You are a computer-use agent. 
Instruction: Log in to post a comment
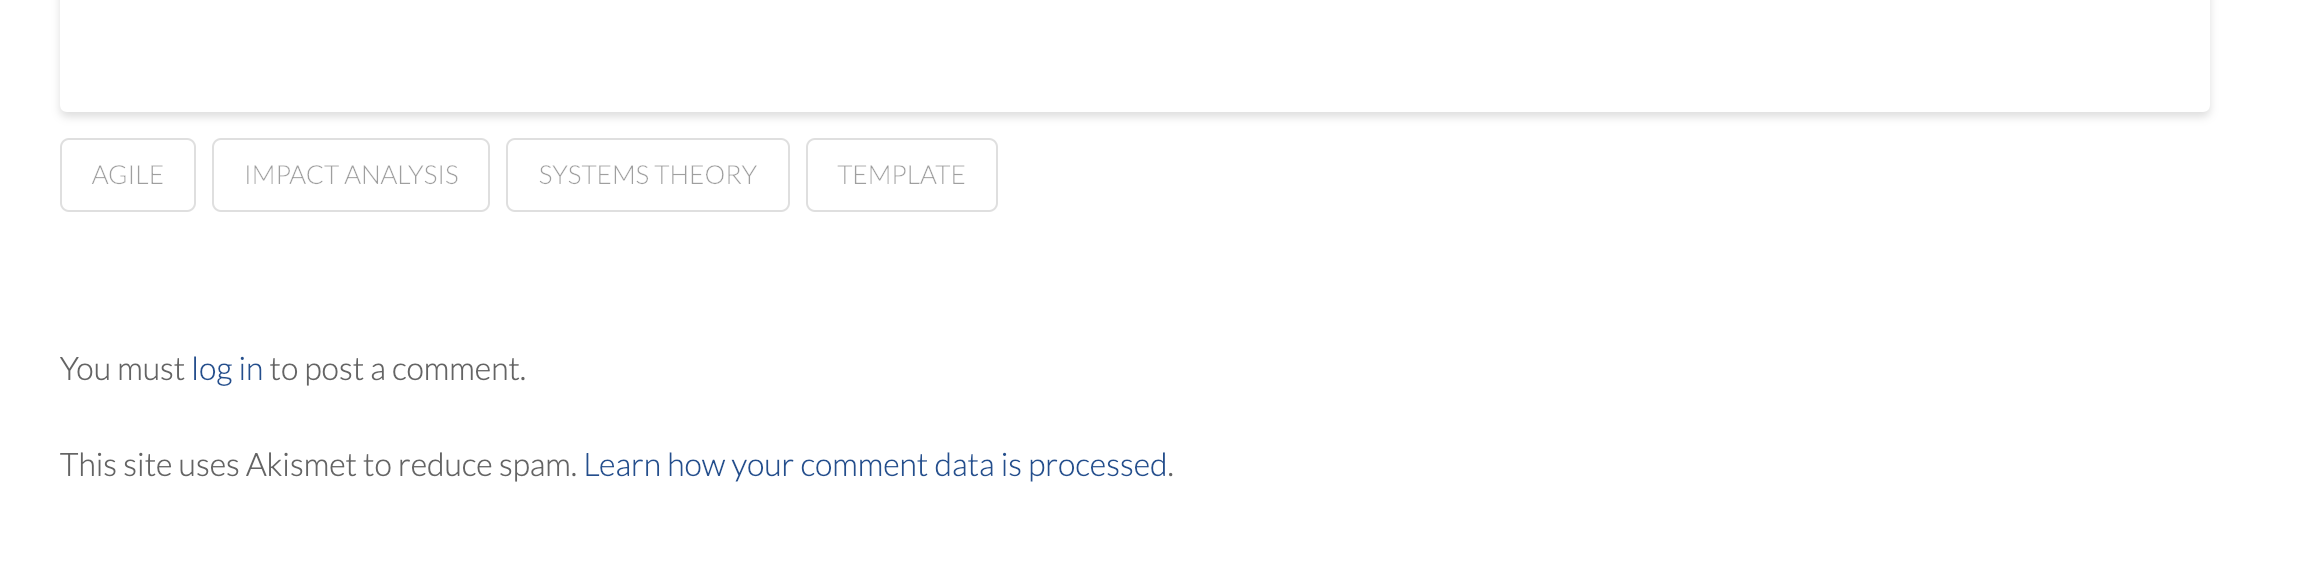click(x=227, y=369)
